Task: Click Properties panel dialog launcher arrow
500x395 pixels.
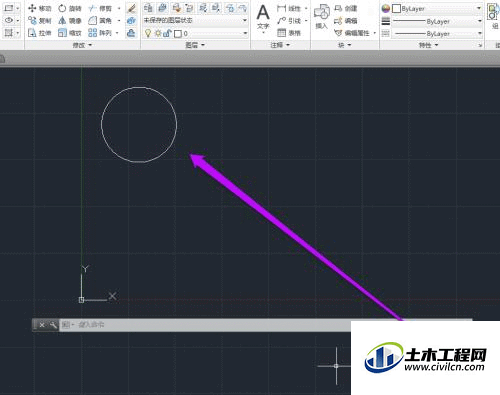Action: pos(480,45)
